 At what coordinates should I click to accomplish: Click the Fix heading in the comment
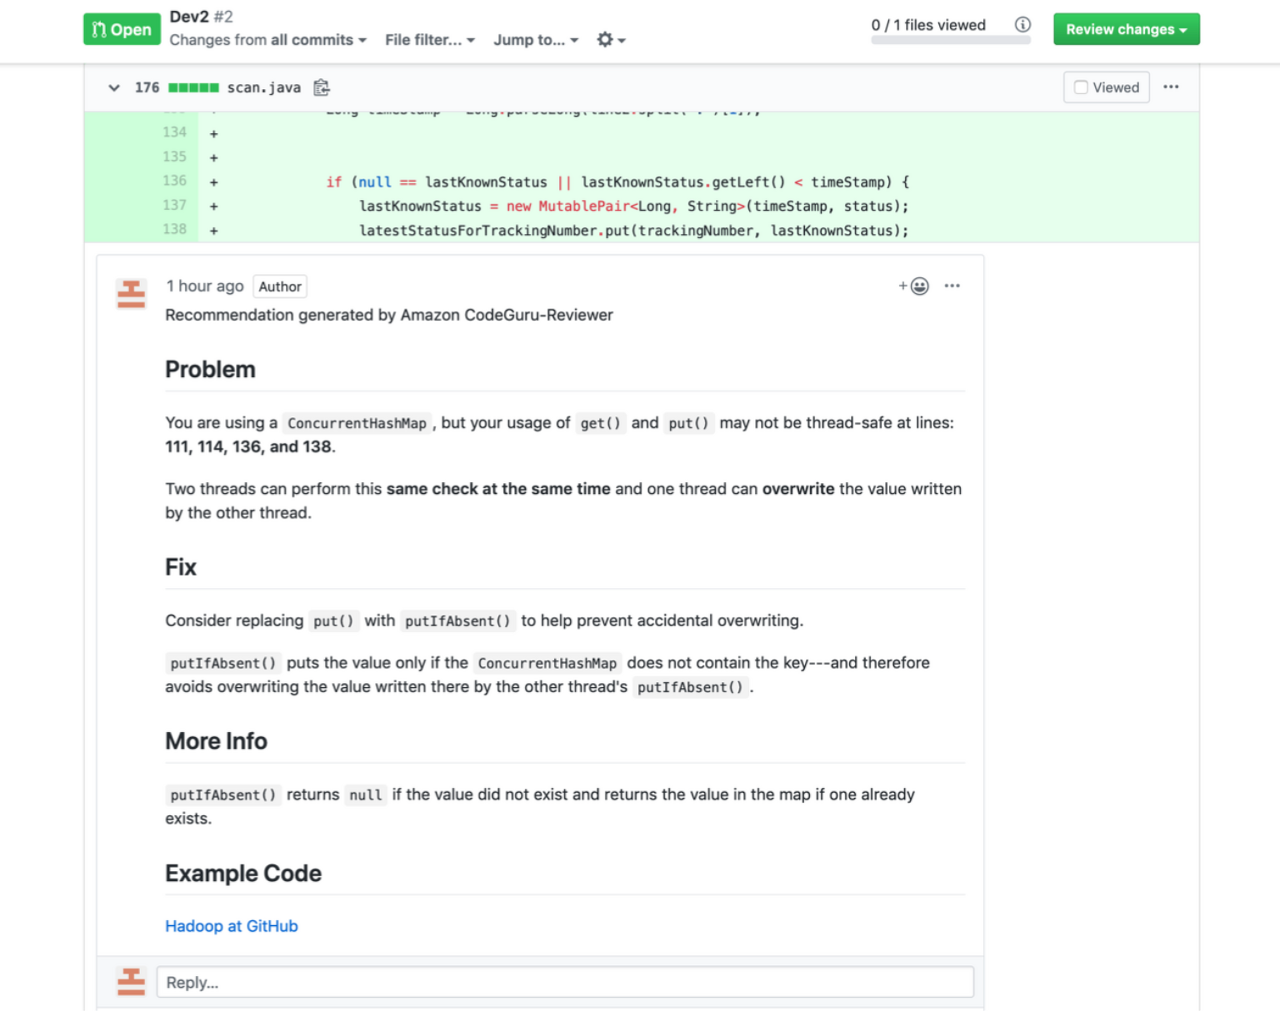[181, 567]
